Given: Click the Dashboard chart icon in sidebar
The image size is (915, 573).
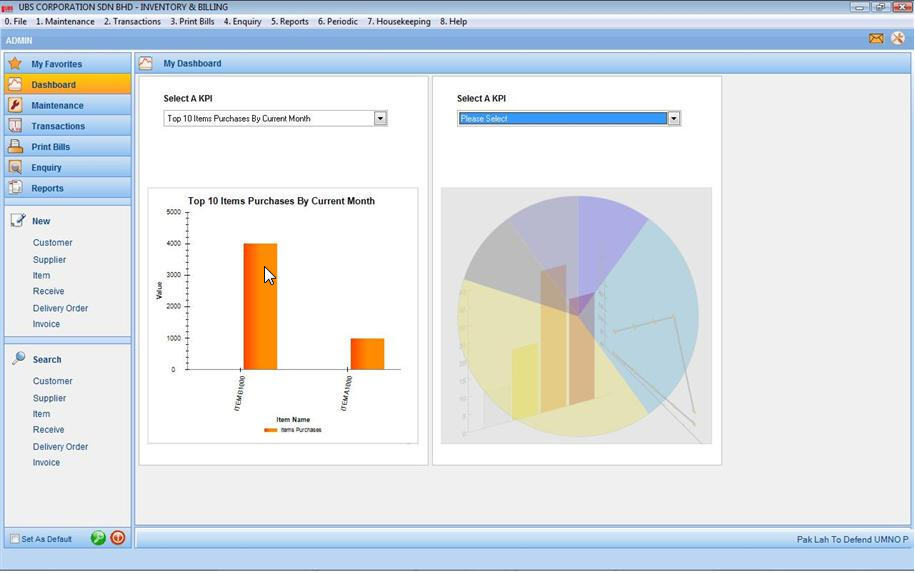Looking at the screenshot, I should (x=15, y=84).
